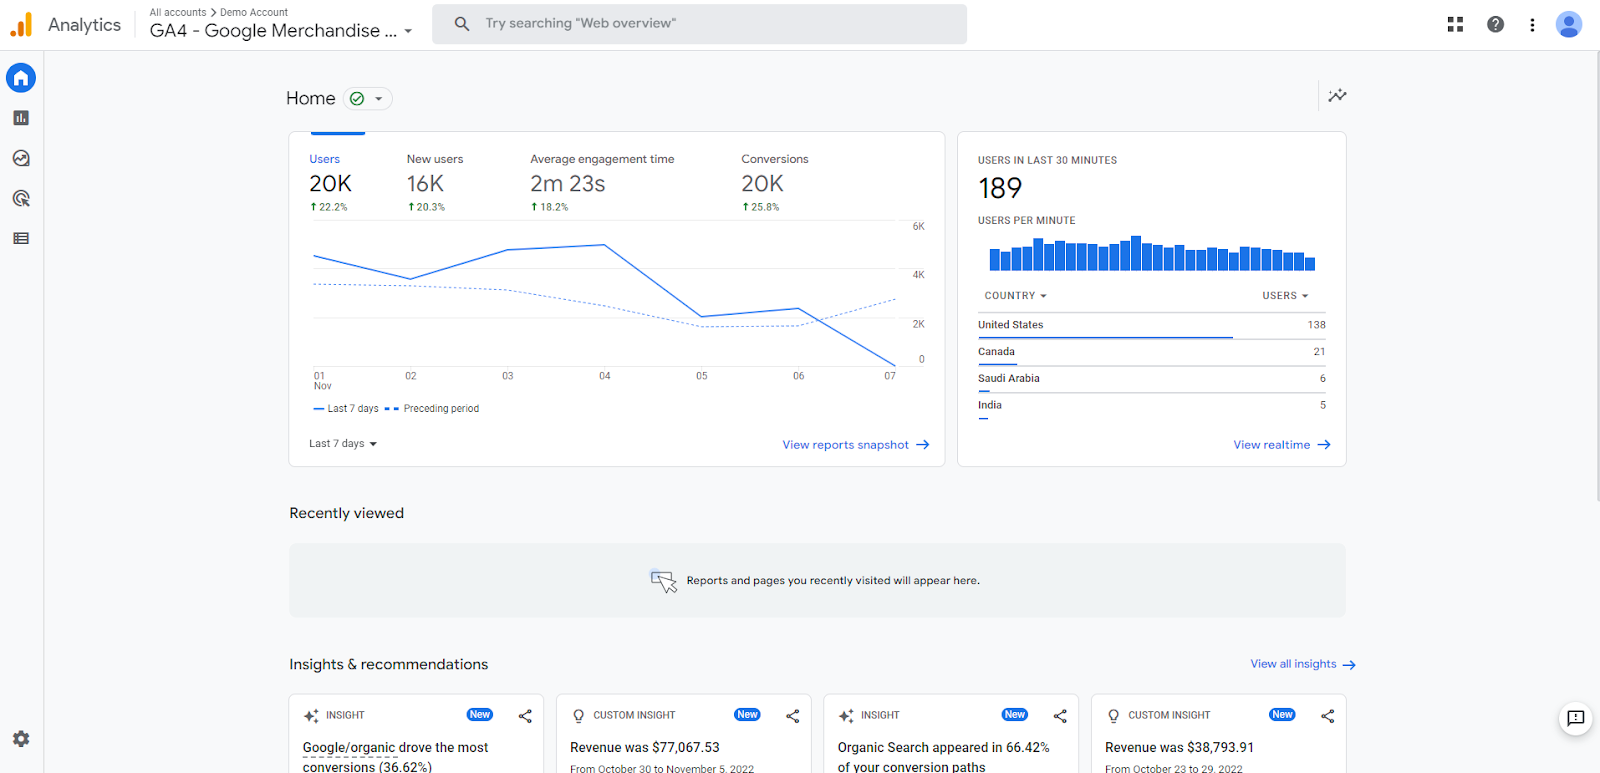Share the Google/organic insight card
1600x773 pixels.
tap(525, 716)
